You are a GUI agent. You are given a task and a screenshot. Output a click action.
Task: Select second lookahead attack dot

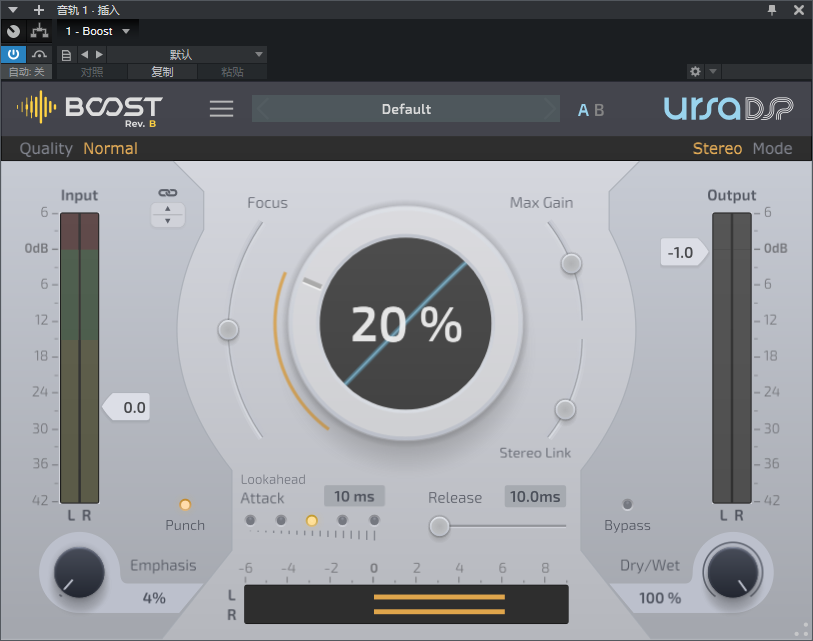281,520
